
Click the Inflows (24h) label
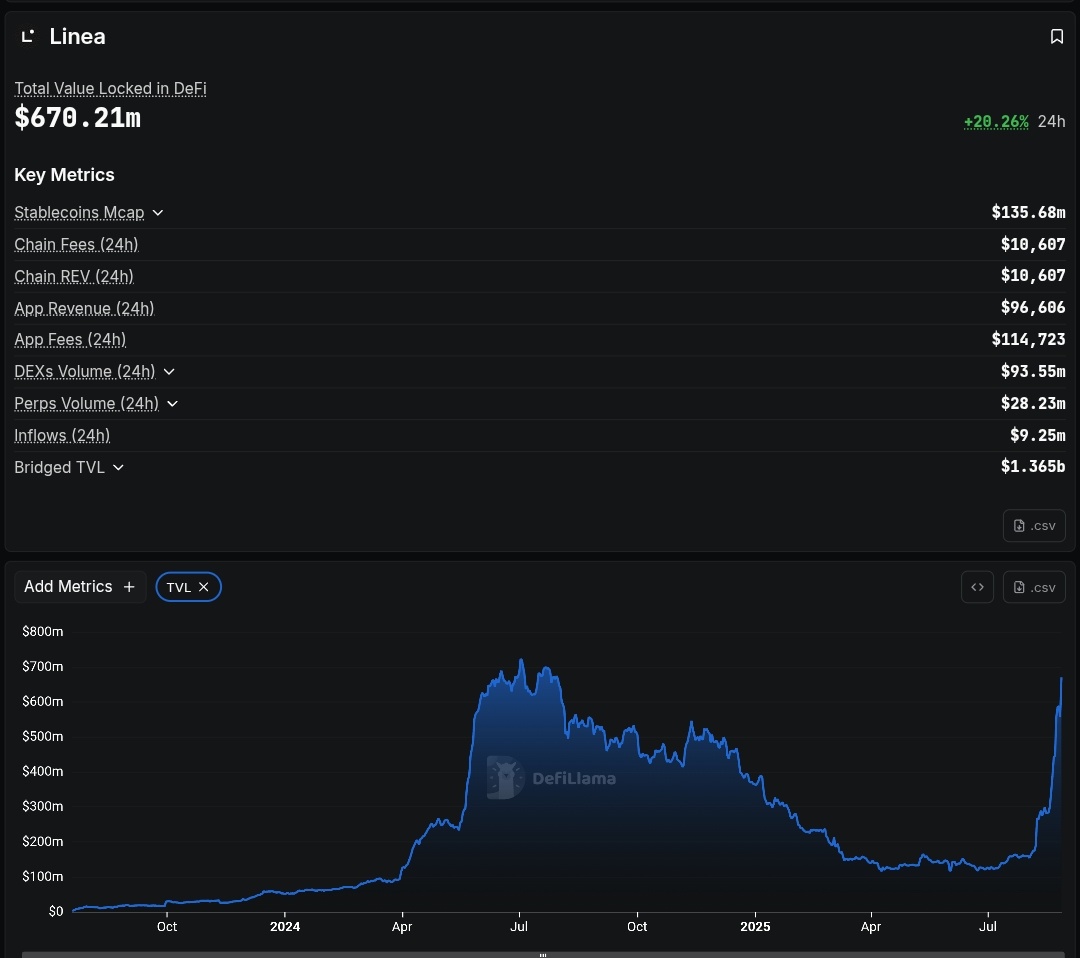tap(62, 435)
